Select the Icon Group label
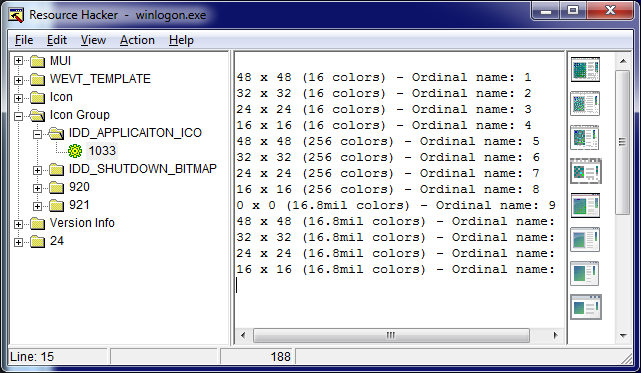Viewport: 641px width, 373px height. [80, 115]
